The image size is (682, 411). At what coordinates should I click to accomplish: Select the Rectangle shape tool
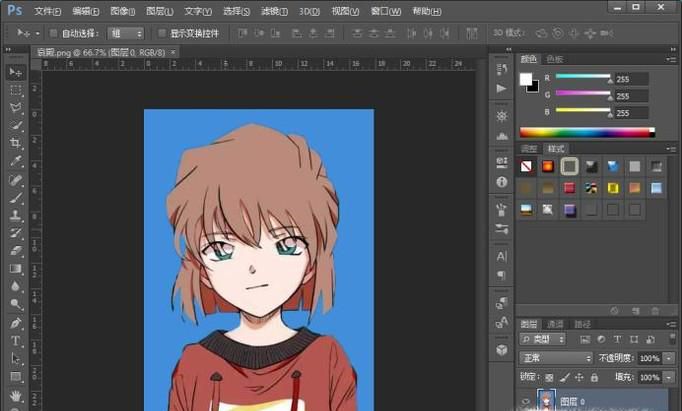point(16,377)
